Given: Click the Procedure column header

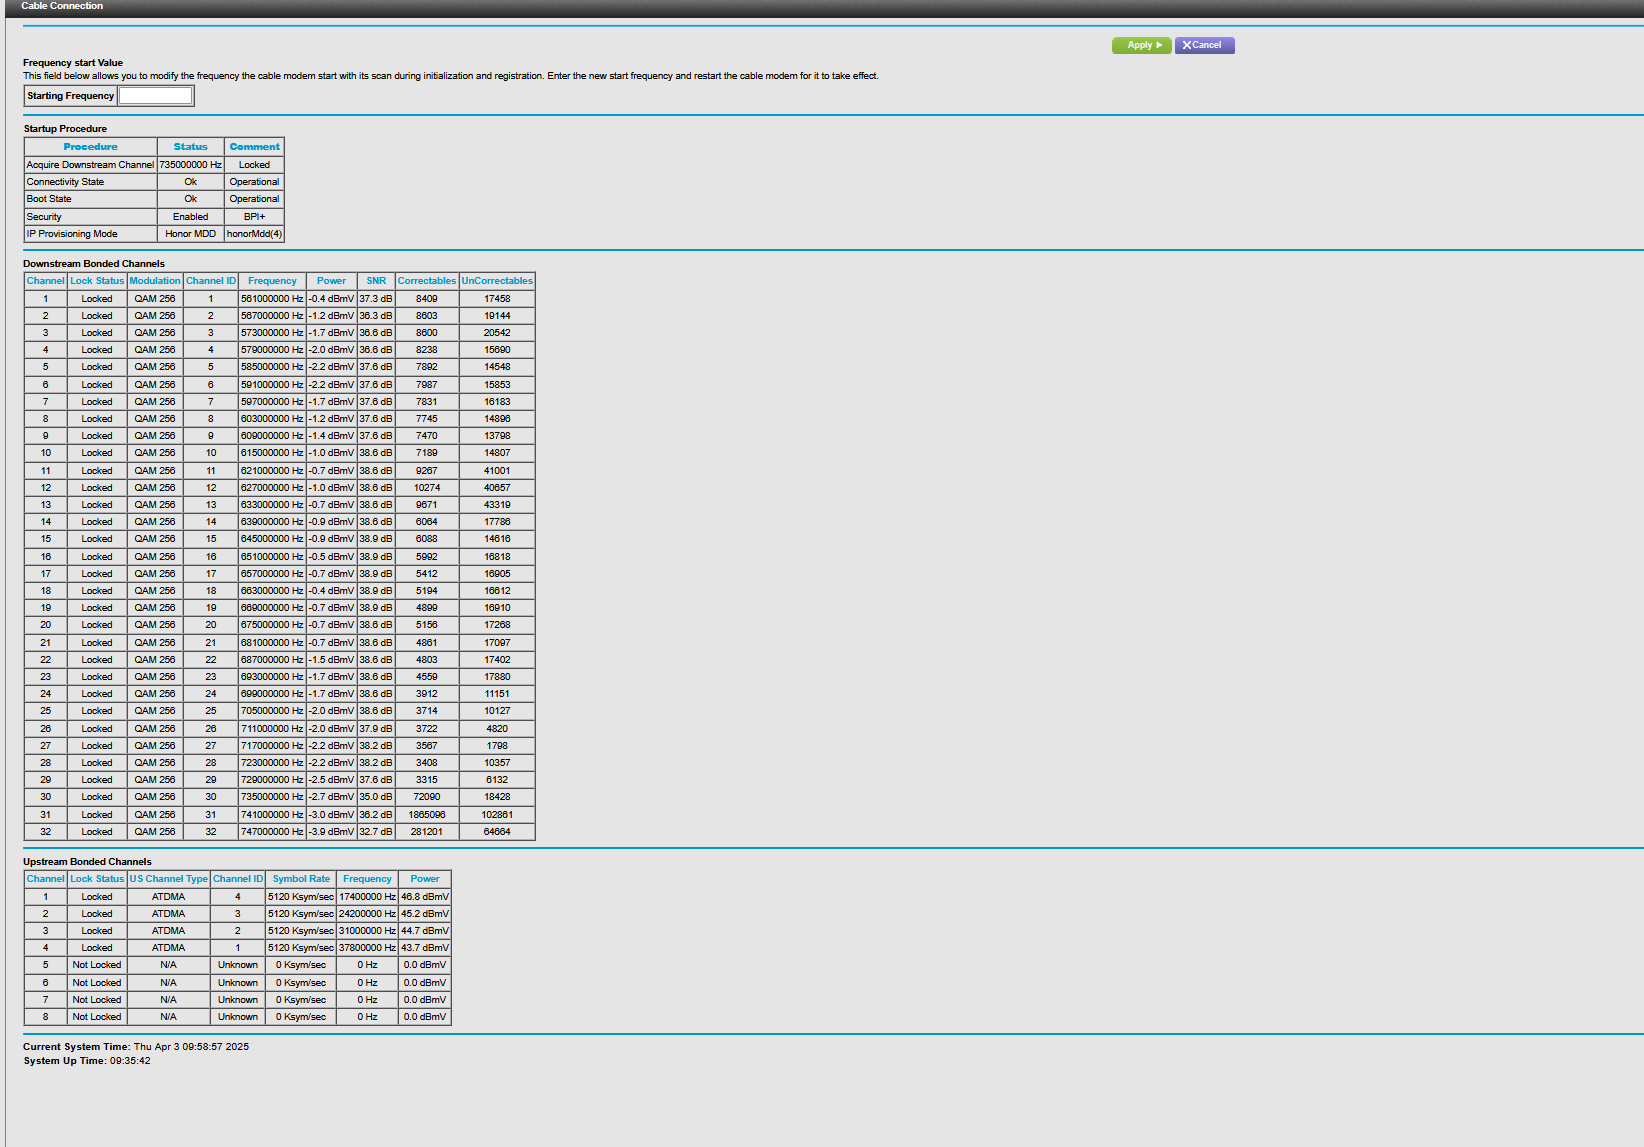Looking at the screenshot, I should pyautogui.click(x=91, y=147).
